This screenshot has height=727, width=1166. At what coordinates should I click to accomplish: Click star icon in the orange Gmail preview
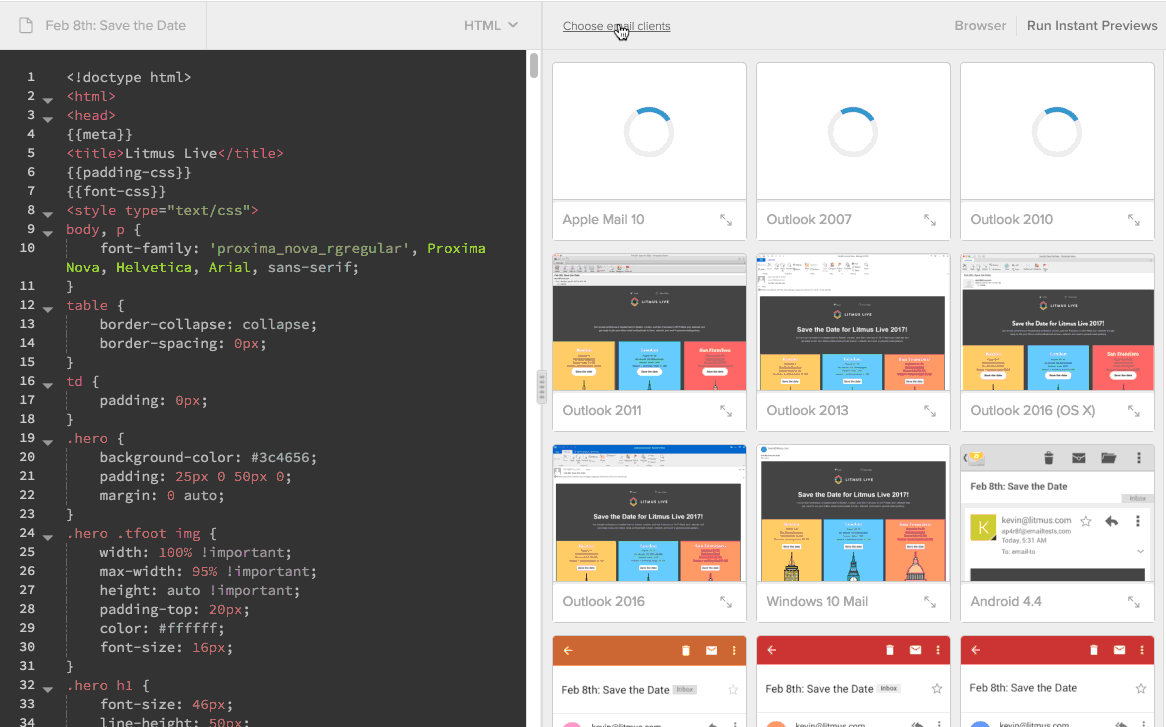[733, 690]
